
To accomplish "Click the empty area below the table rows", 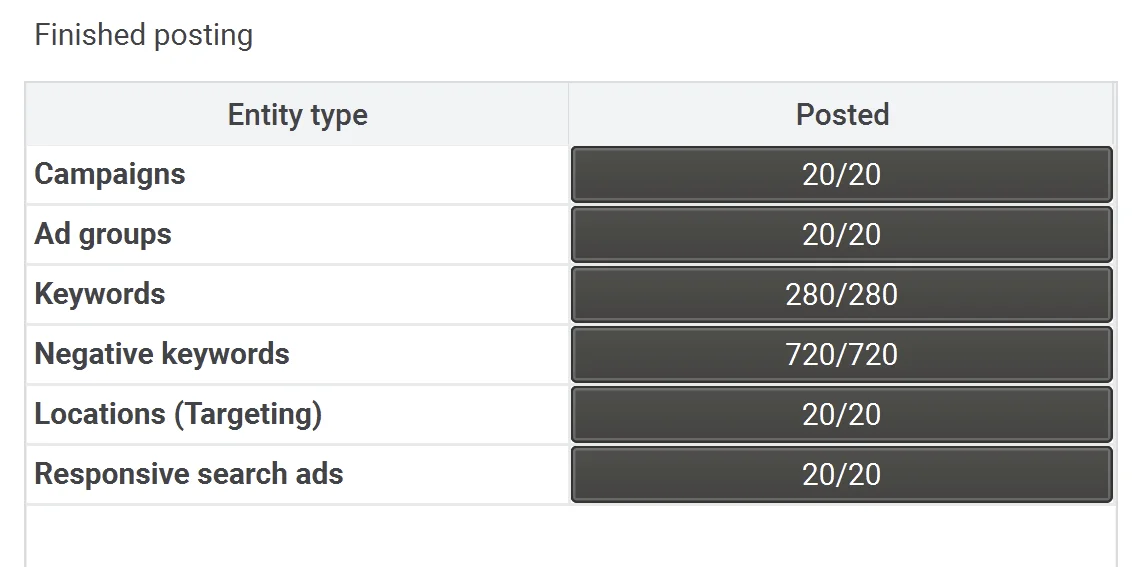I will [x=571, y=536].
